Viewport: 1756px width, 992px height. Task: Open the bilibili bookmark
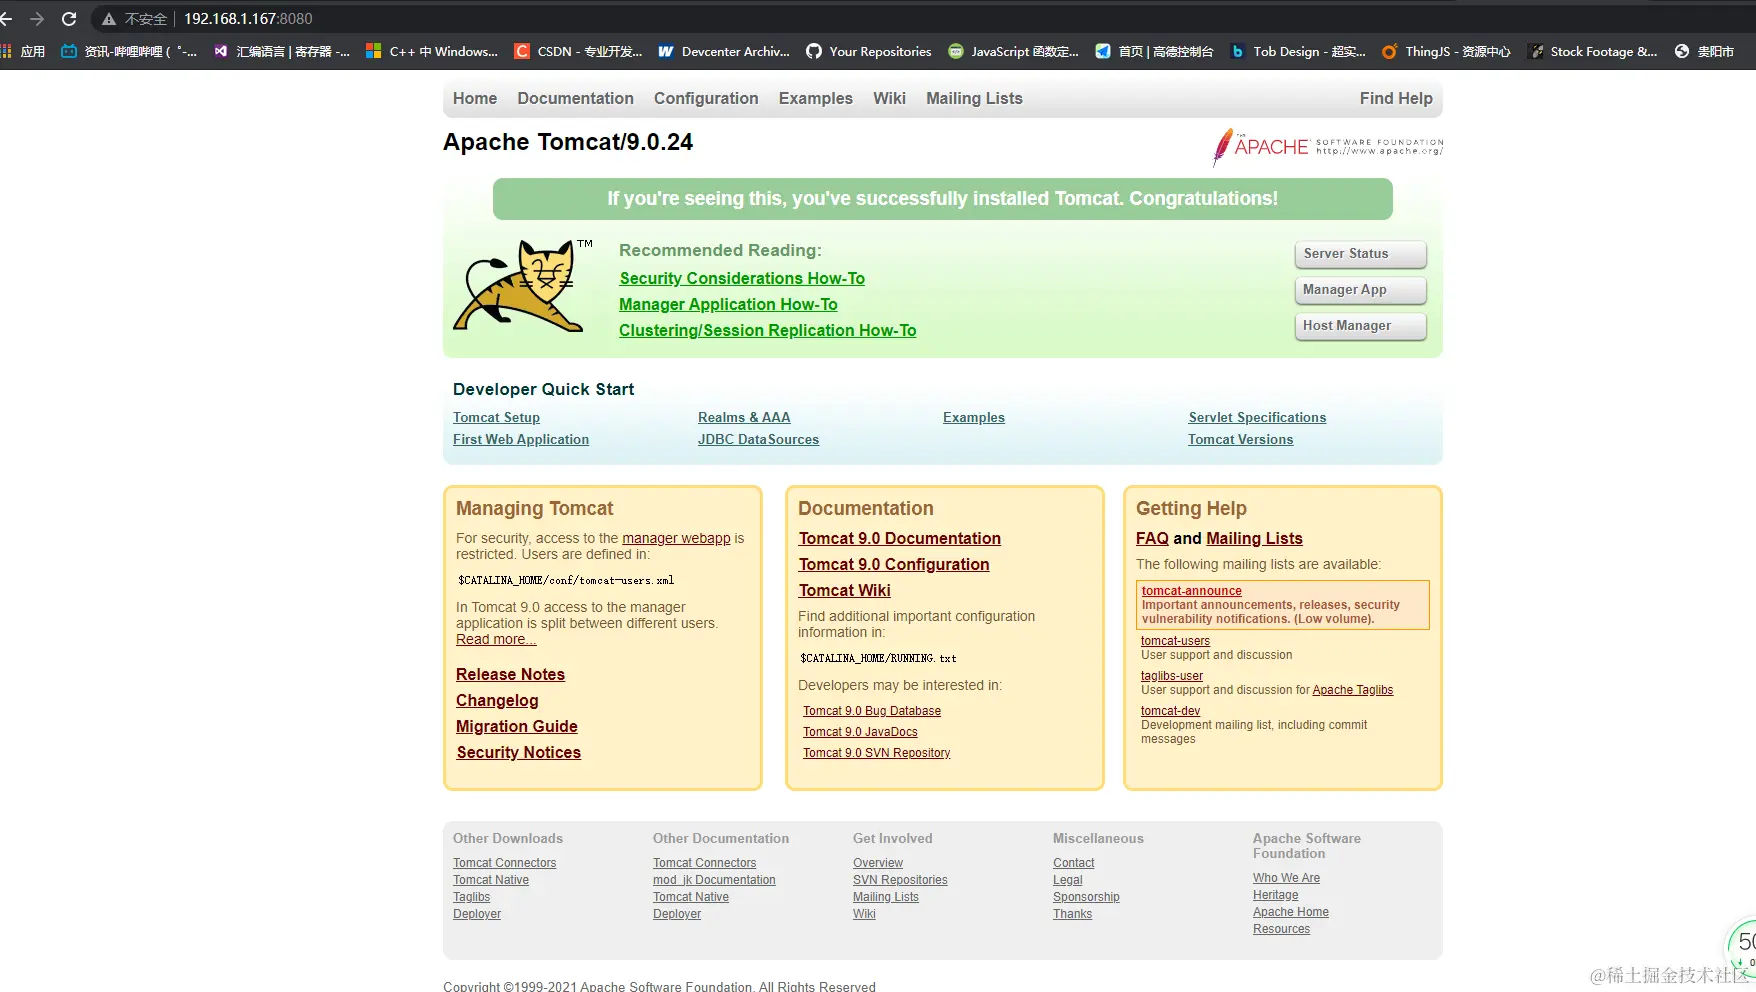click(x=128, y=51)
